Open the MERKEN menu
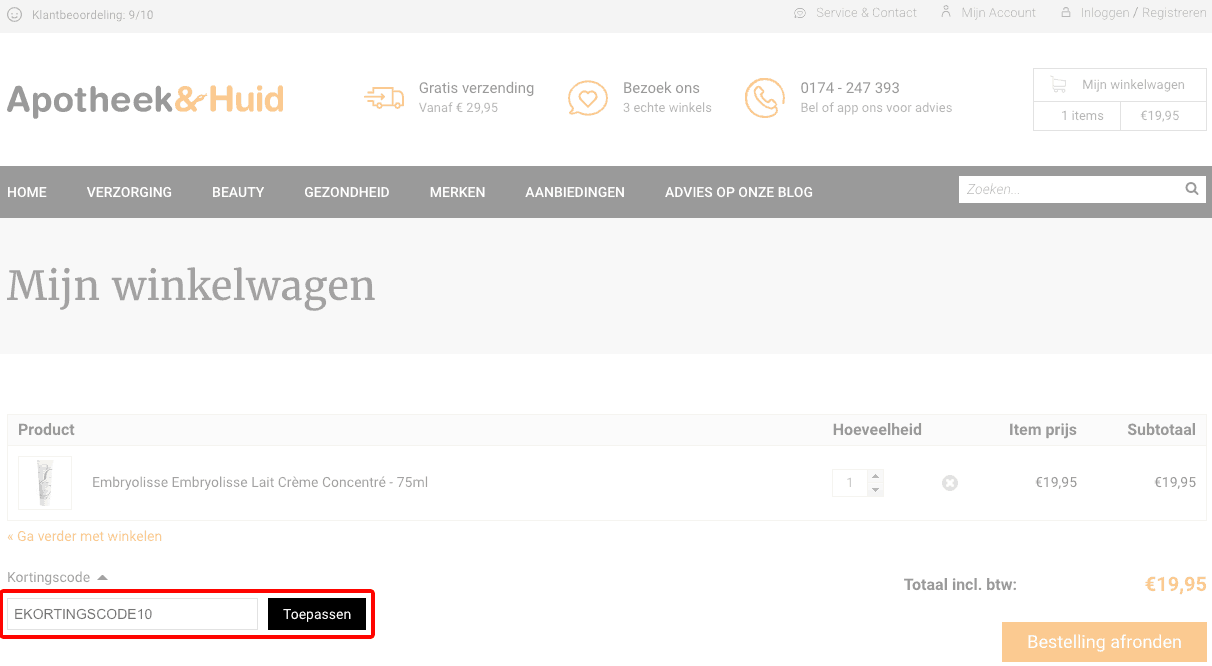The image size is (1212, 666). [x=458, y=192]
